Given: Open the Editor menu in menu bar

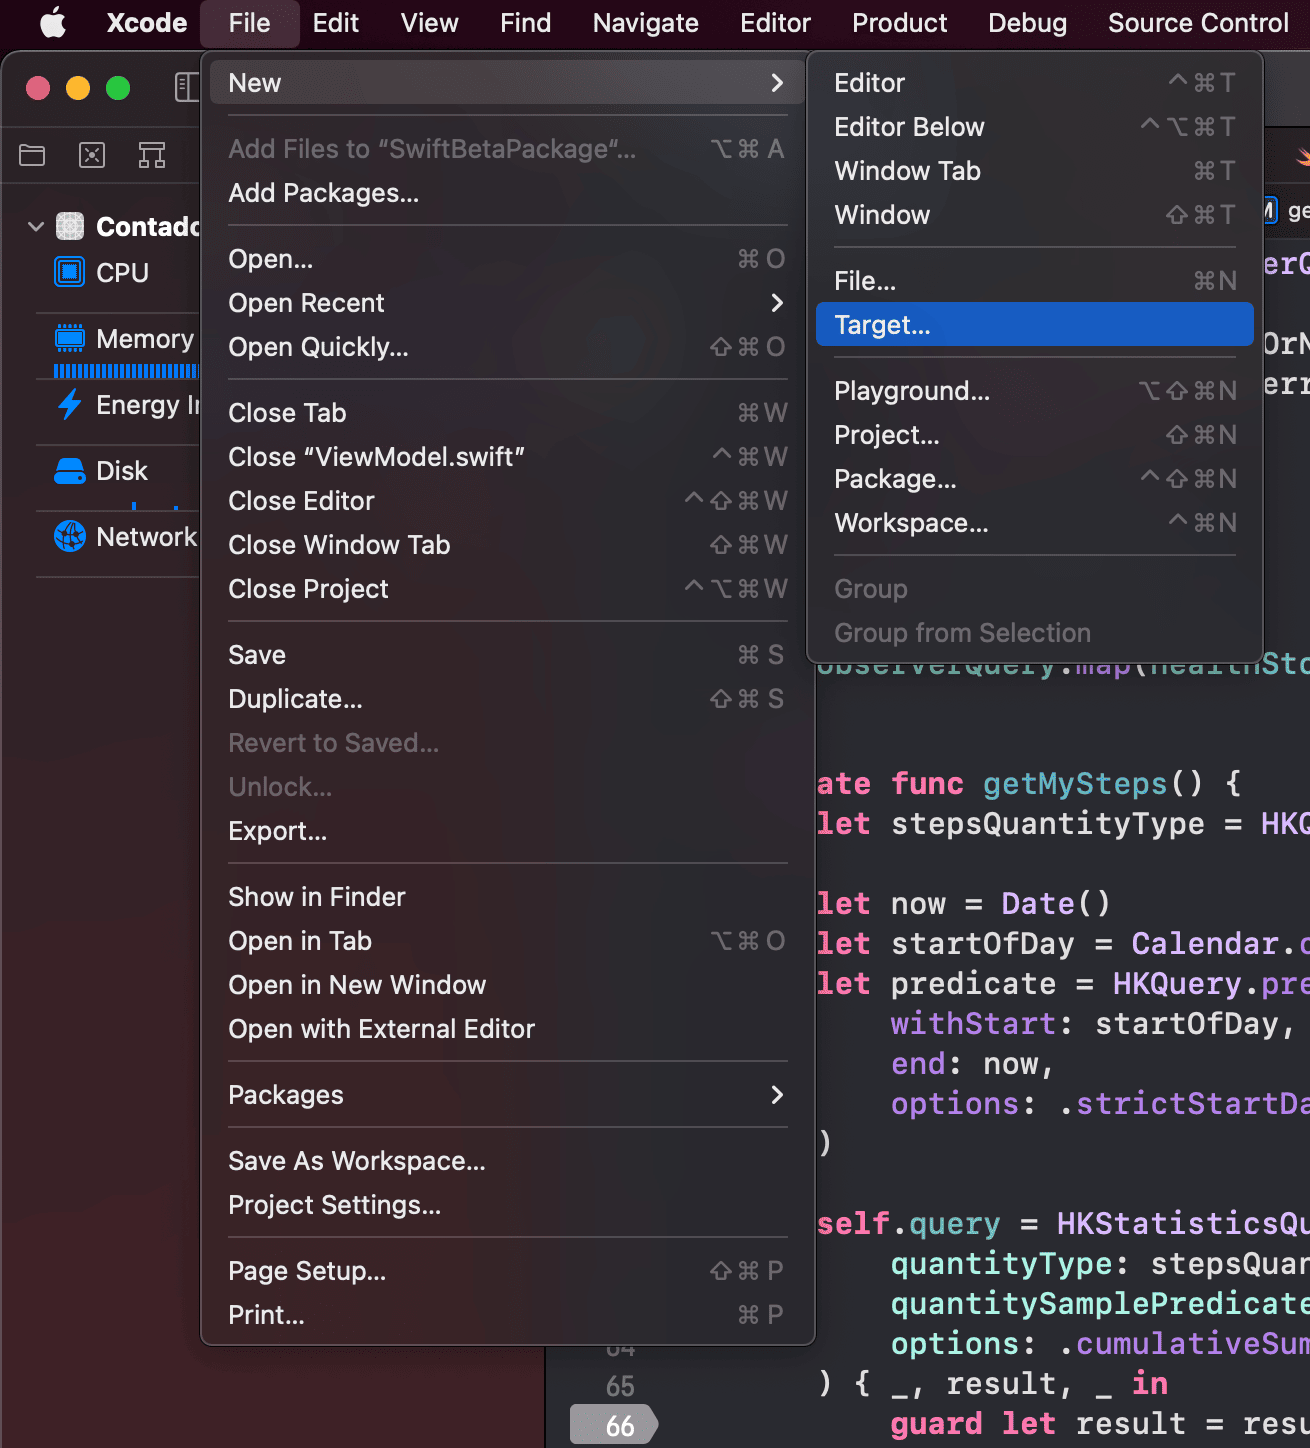Looking at the screenshot, I should click(x=775, y=22).
